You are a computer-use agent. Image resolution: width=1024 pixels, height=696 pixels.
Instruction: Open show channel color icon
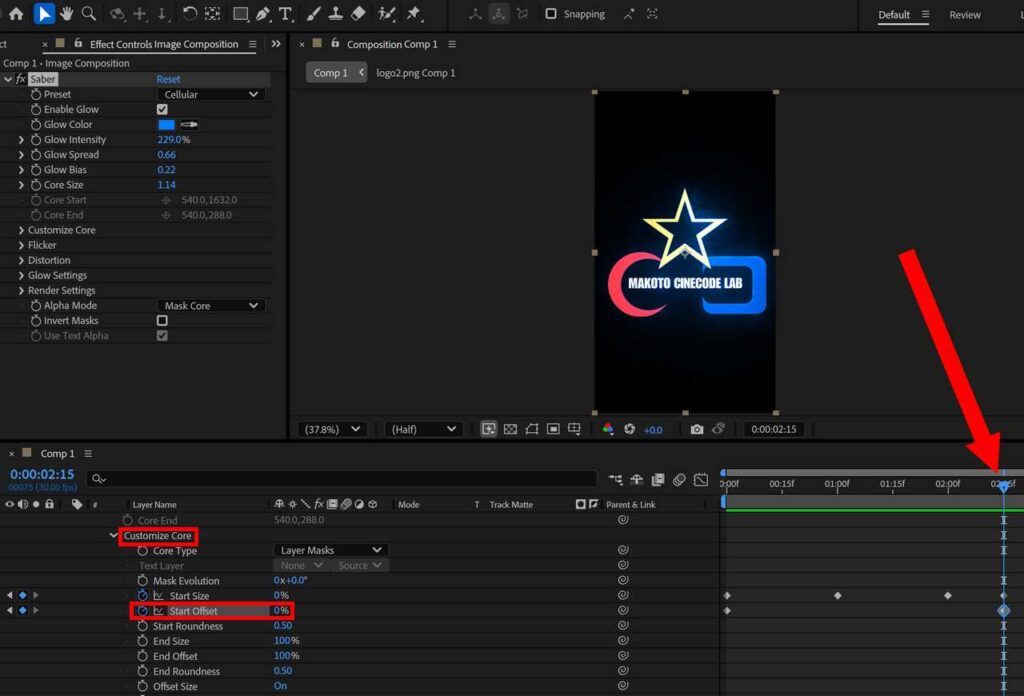[608, 429]
